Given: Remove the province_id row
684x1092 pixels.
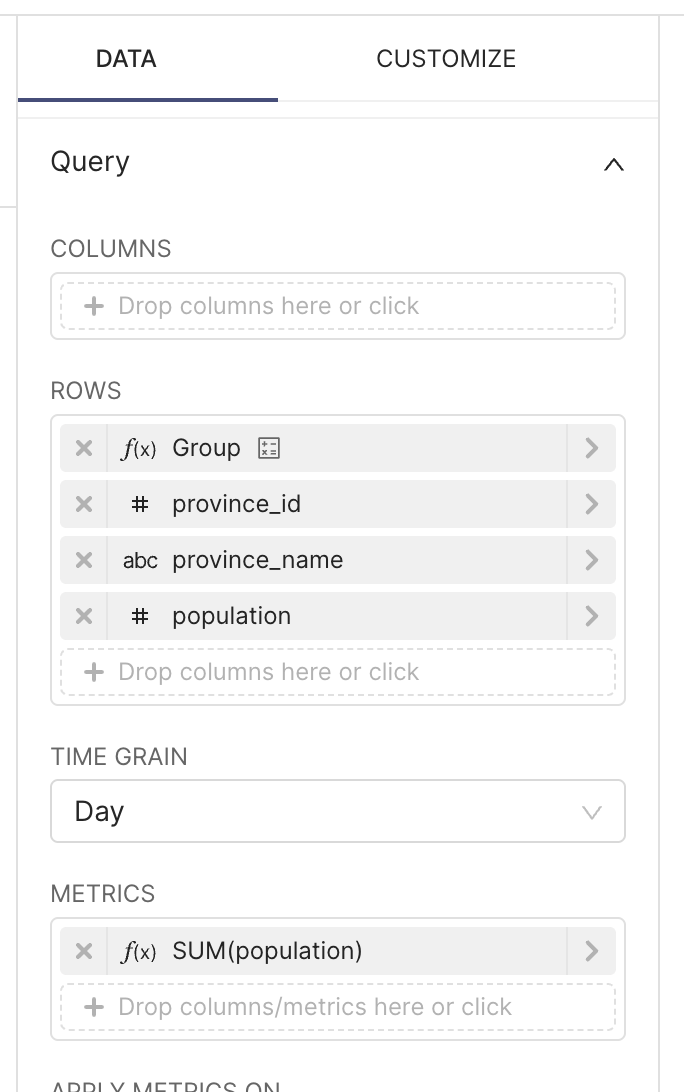Looking at the screenshot, I should point(83,504).
